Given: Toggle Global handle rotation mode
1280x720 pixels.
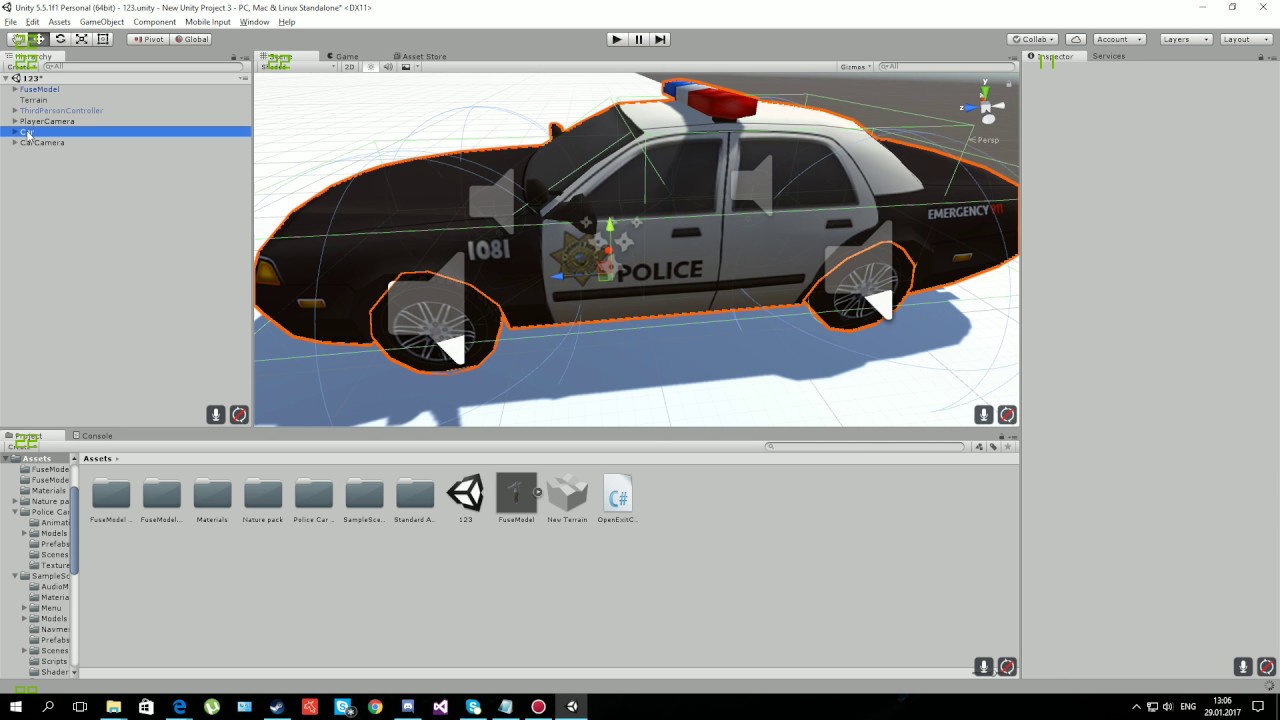Looking at the screenshot, I should [x=191, y=39].
